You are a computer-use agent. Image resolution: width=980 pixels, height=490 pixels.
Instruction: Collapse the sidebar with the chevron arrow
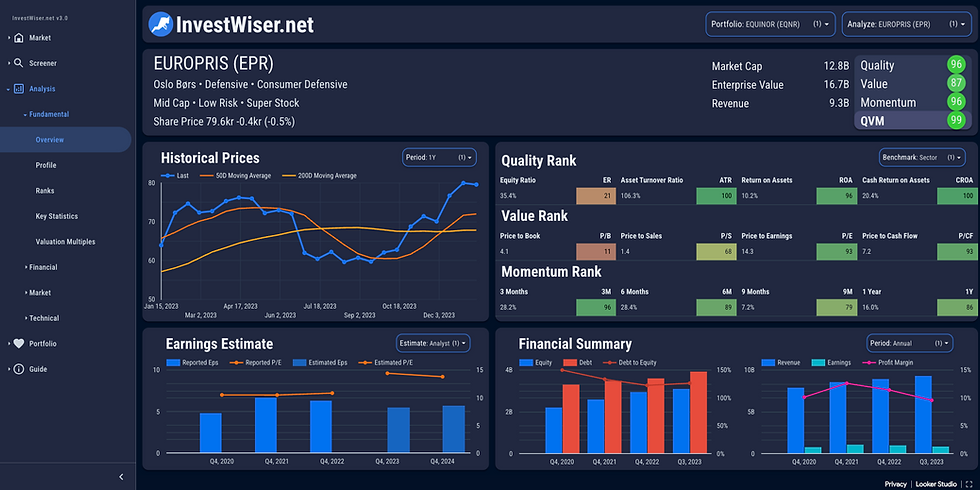[121, 477]
